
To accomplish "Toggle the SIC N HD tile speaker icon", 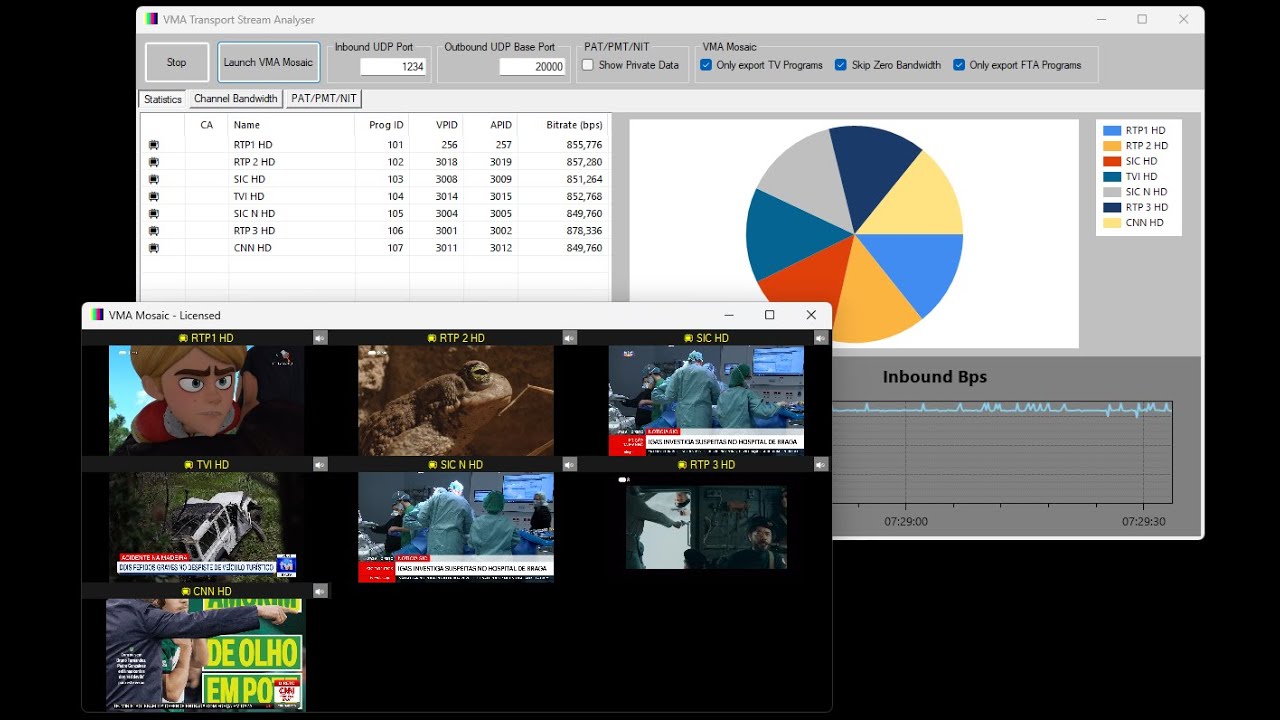I will [x=570, y=465].
